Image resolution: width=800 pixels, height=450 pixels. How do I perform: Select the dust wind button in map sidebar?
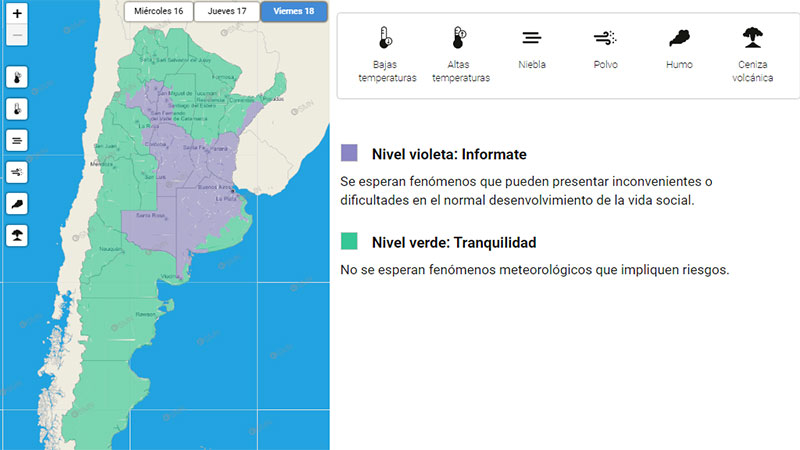click(17, 172)
